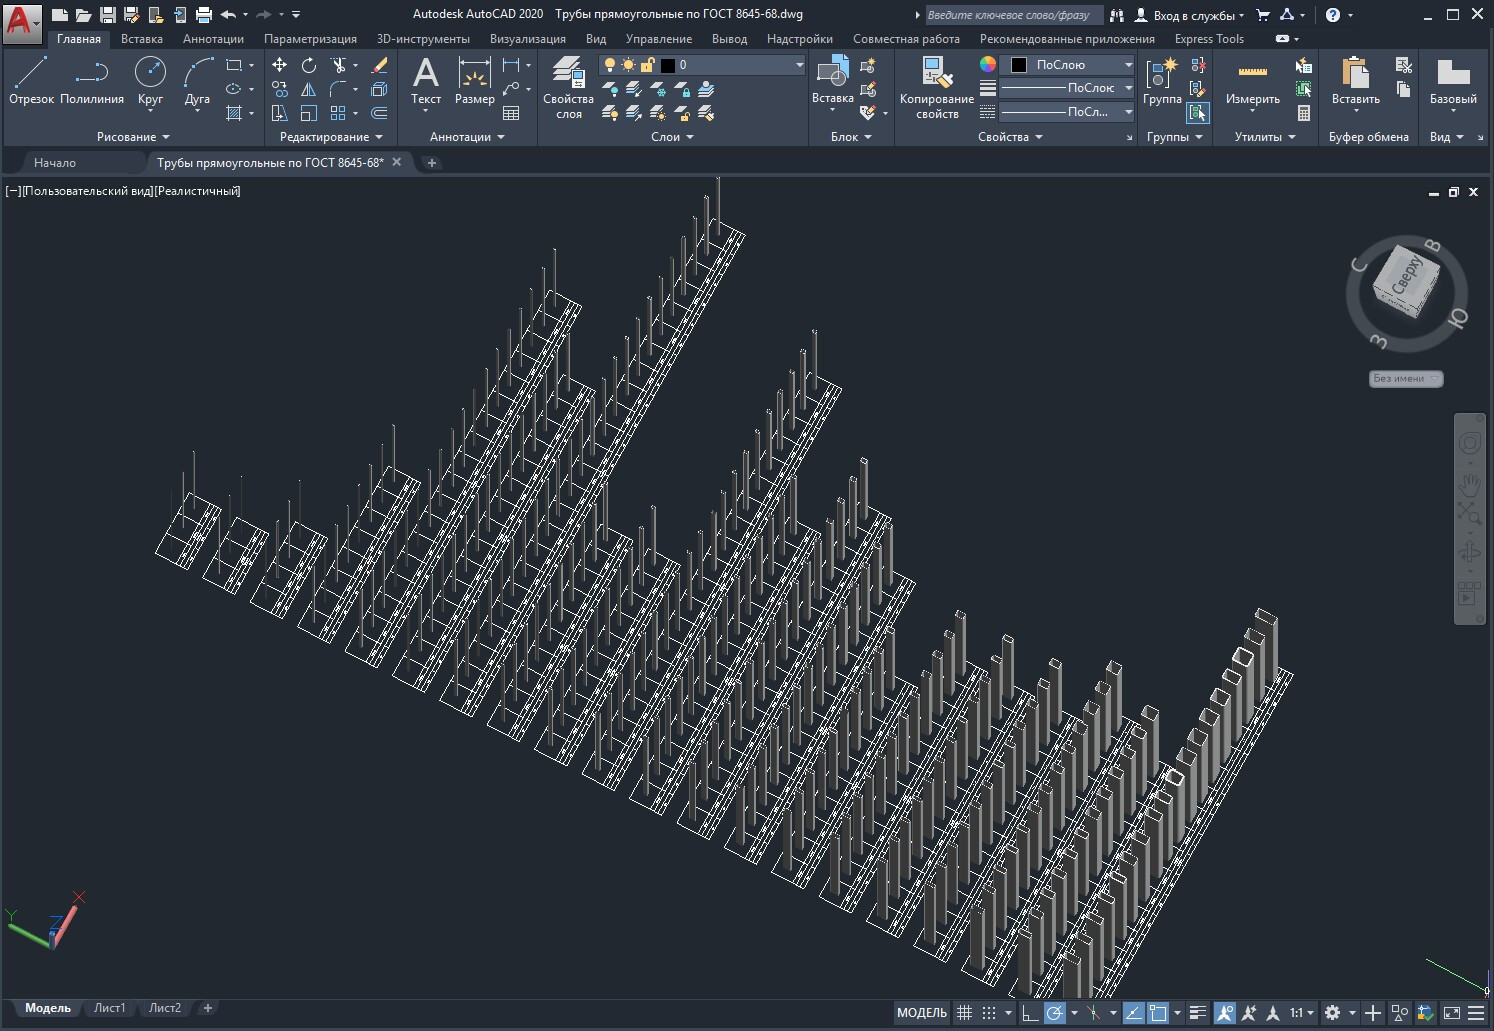Image resolution: width=1494 pixels, height=1031 pixels.
Task: Click the Группа group tool
Action: [x=1162, y=81]
